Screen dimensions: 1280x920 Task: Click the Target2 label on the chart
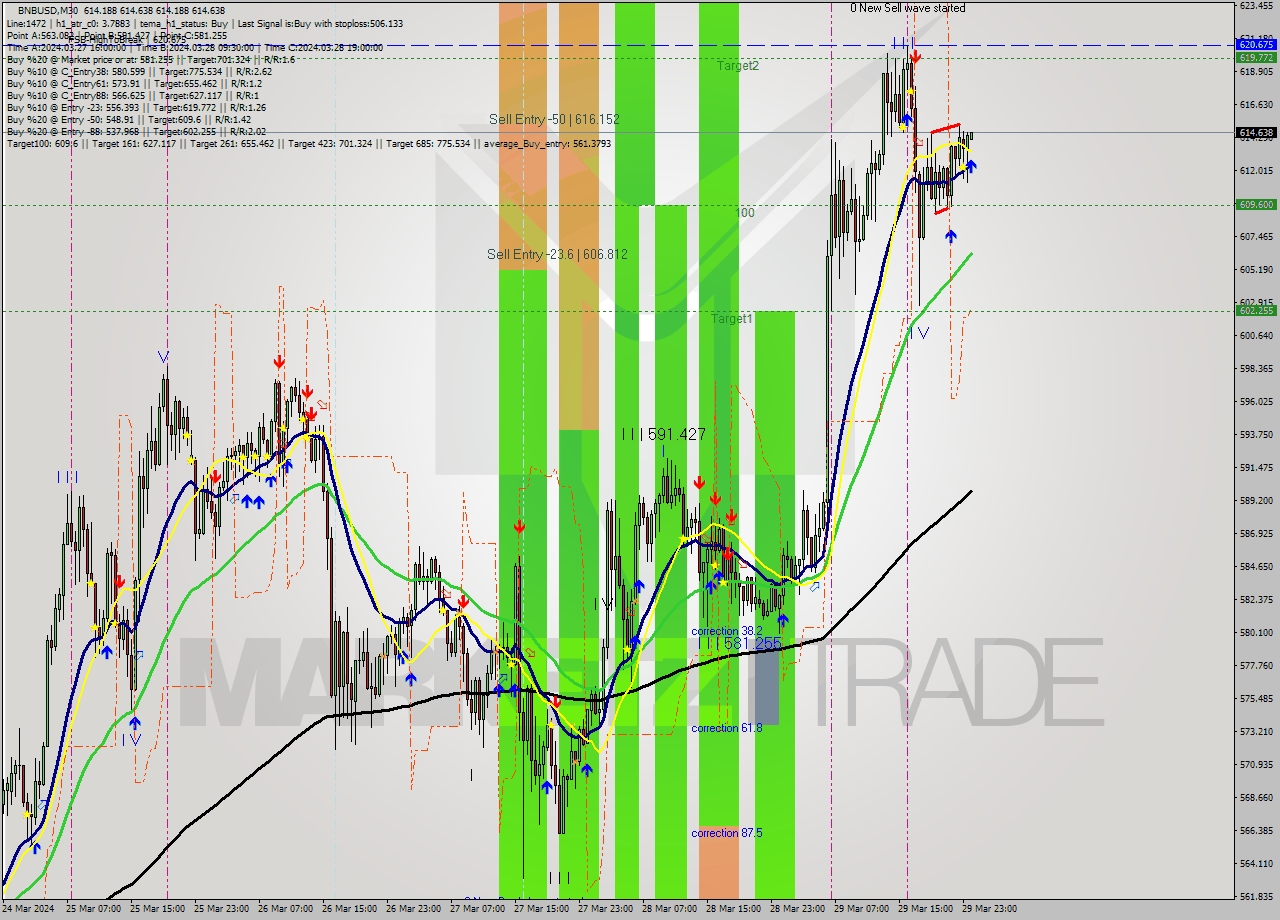tap(737, 66)
